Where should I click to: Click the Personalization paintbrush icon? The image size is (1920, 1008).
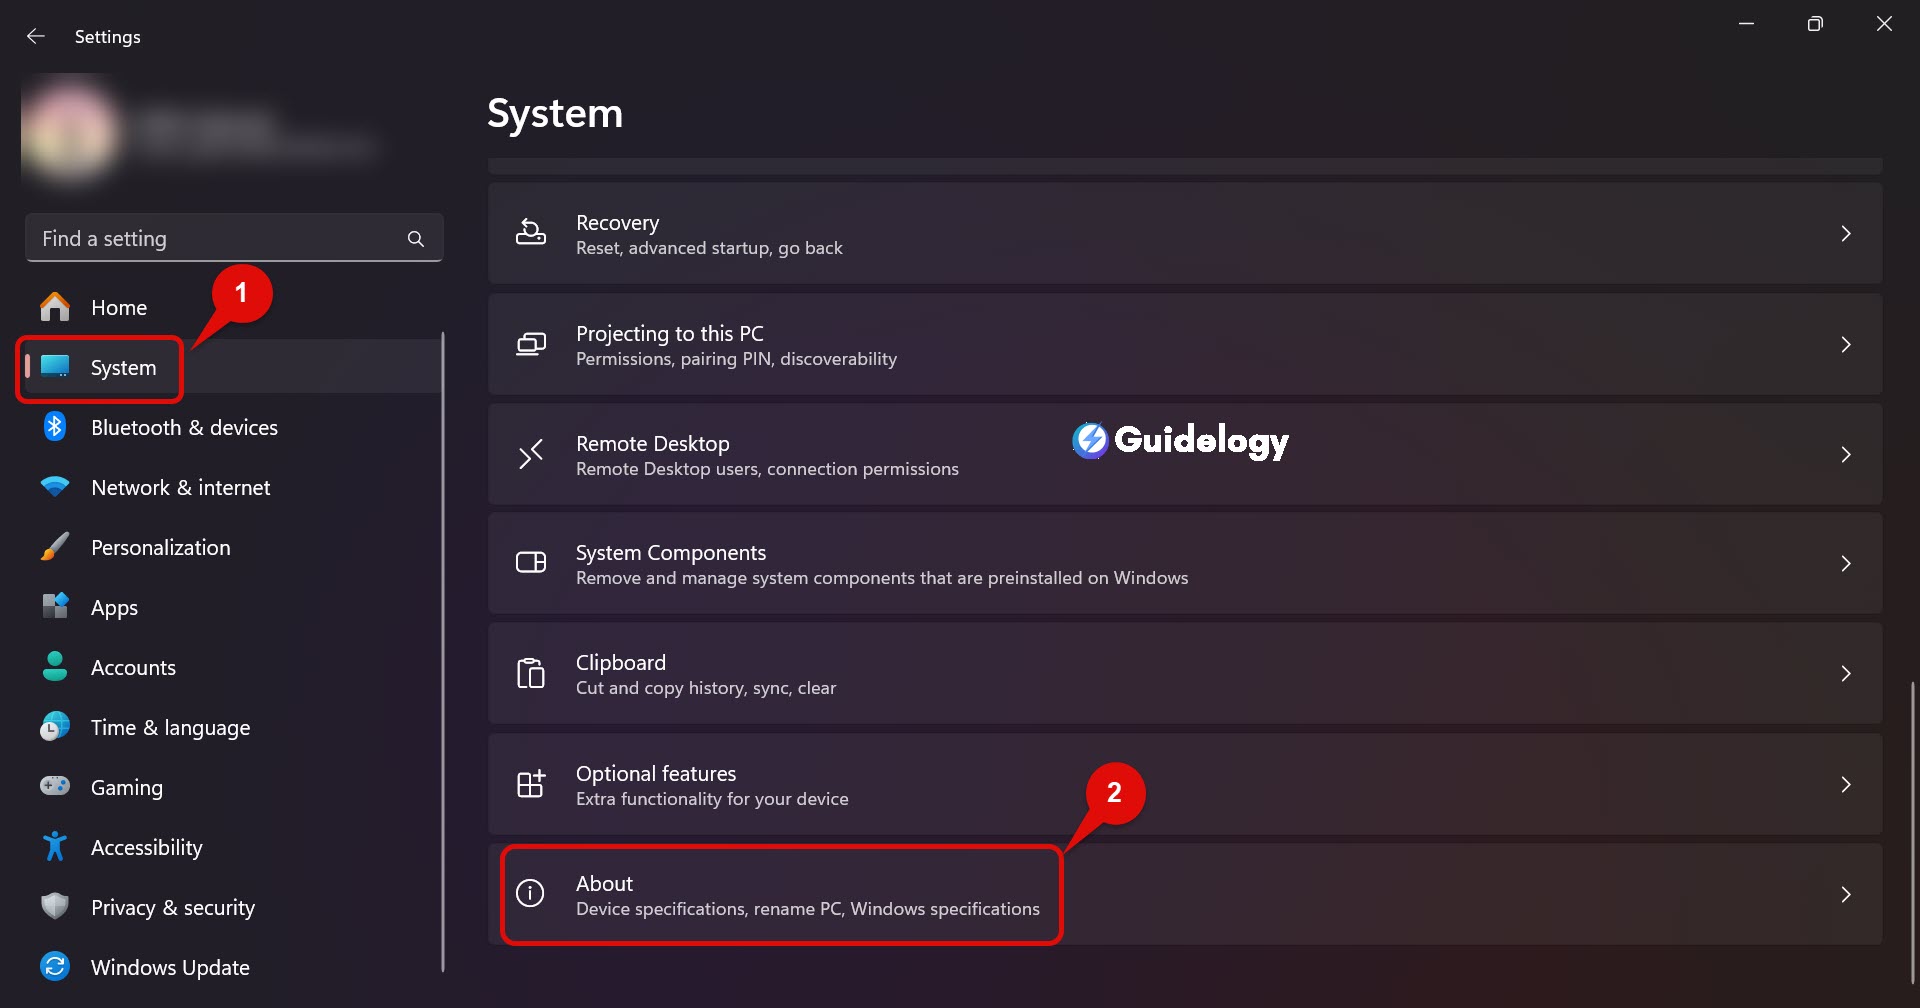click(x=55, y=547)
